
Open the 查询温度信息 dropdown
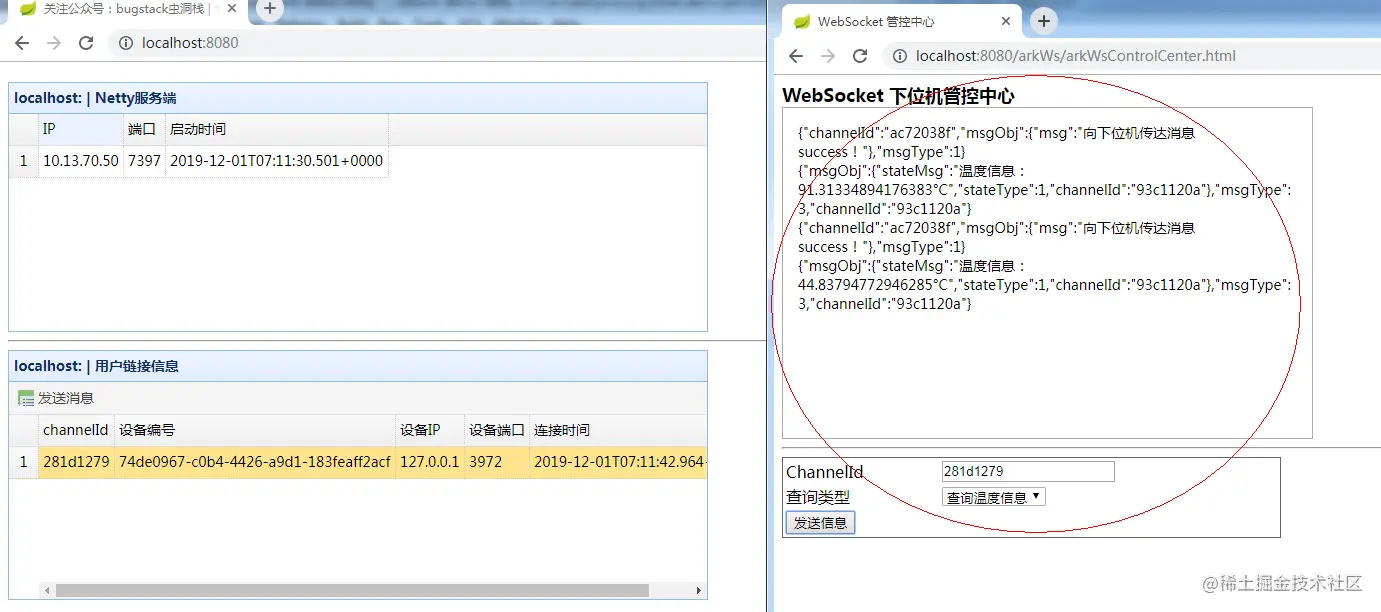tap(994, 497)
